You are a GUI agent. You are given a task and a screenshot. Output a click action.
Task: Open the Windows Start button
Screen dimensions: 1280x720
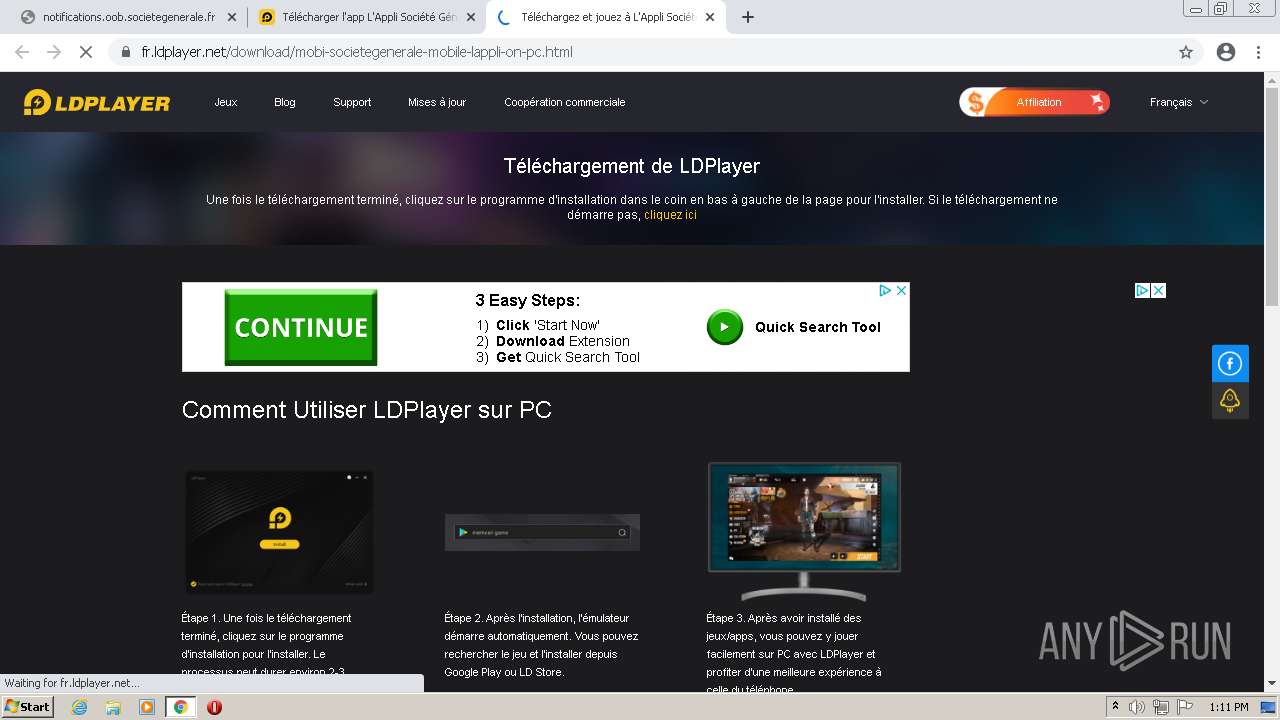(x=27, y=707)
